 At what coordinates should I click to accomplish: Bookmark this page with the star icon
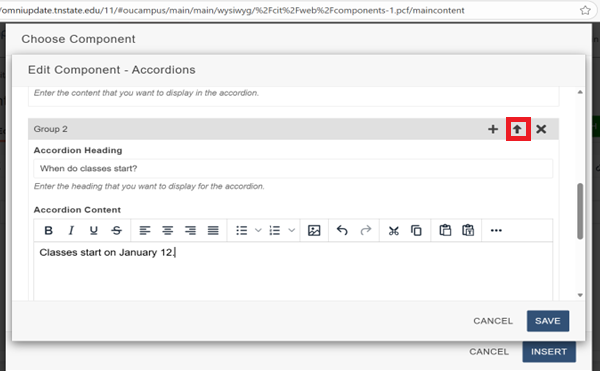pyautogui.click(x=585, y=10)
